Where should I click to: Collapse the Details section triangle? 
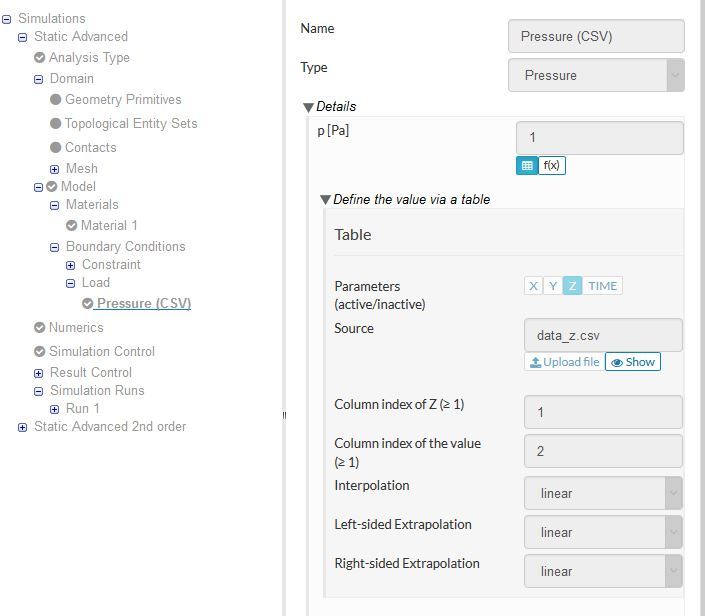309,107
